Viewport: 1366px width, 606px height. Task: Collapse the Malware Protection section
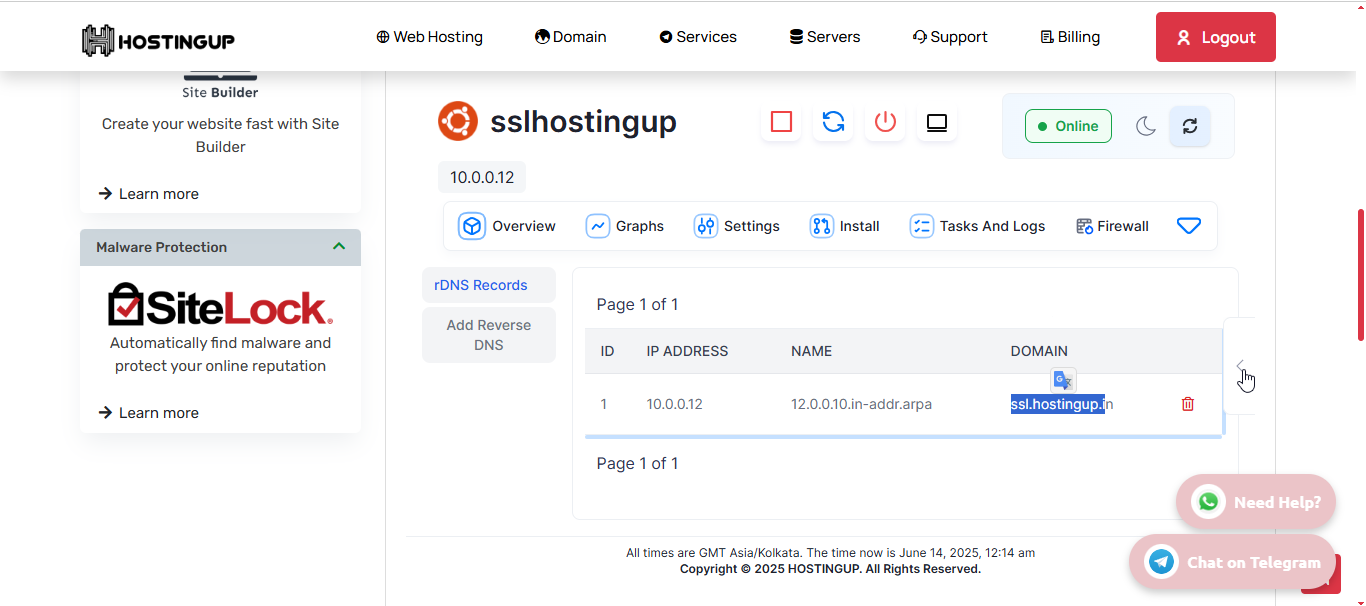point(339,247)
